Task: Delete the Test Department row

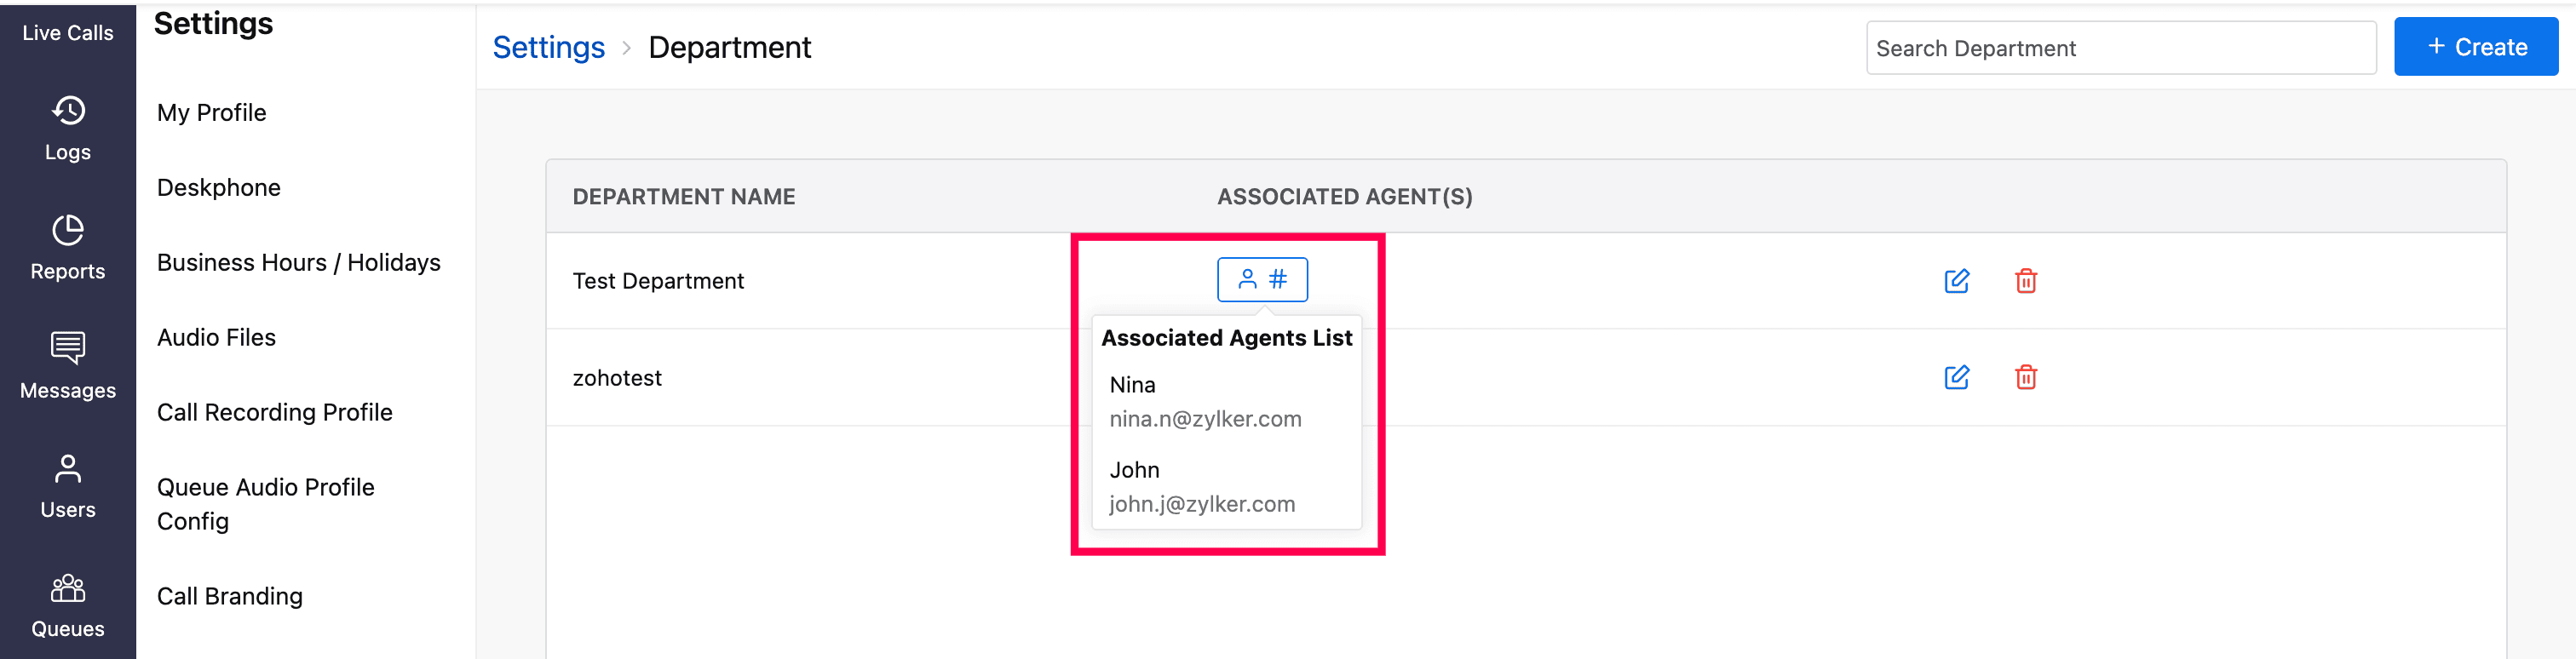Action: point(2025,281)
